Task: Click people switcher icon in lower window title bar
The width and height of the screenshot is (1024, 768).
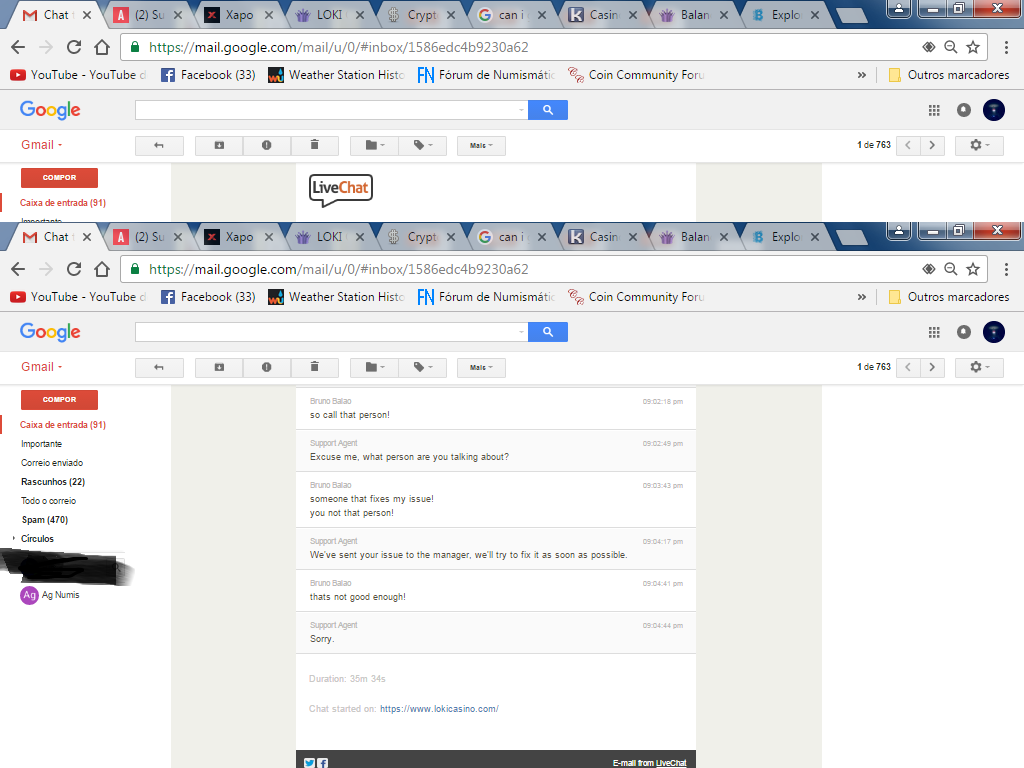Action: pos(899,231)
